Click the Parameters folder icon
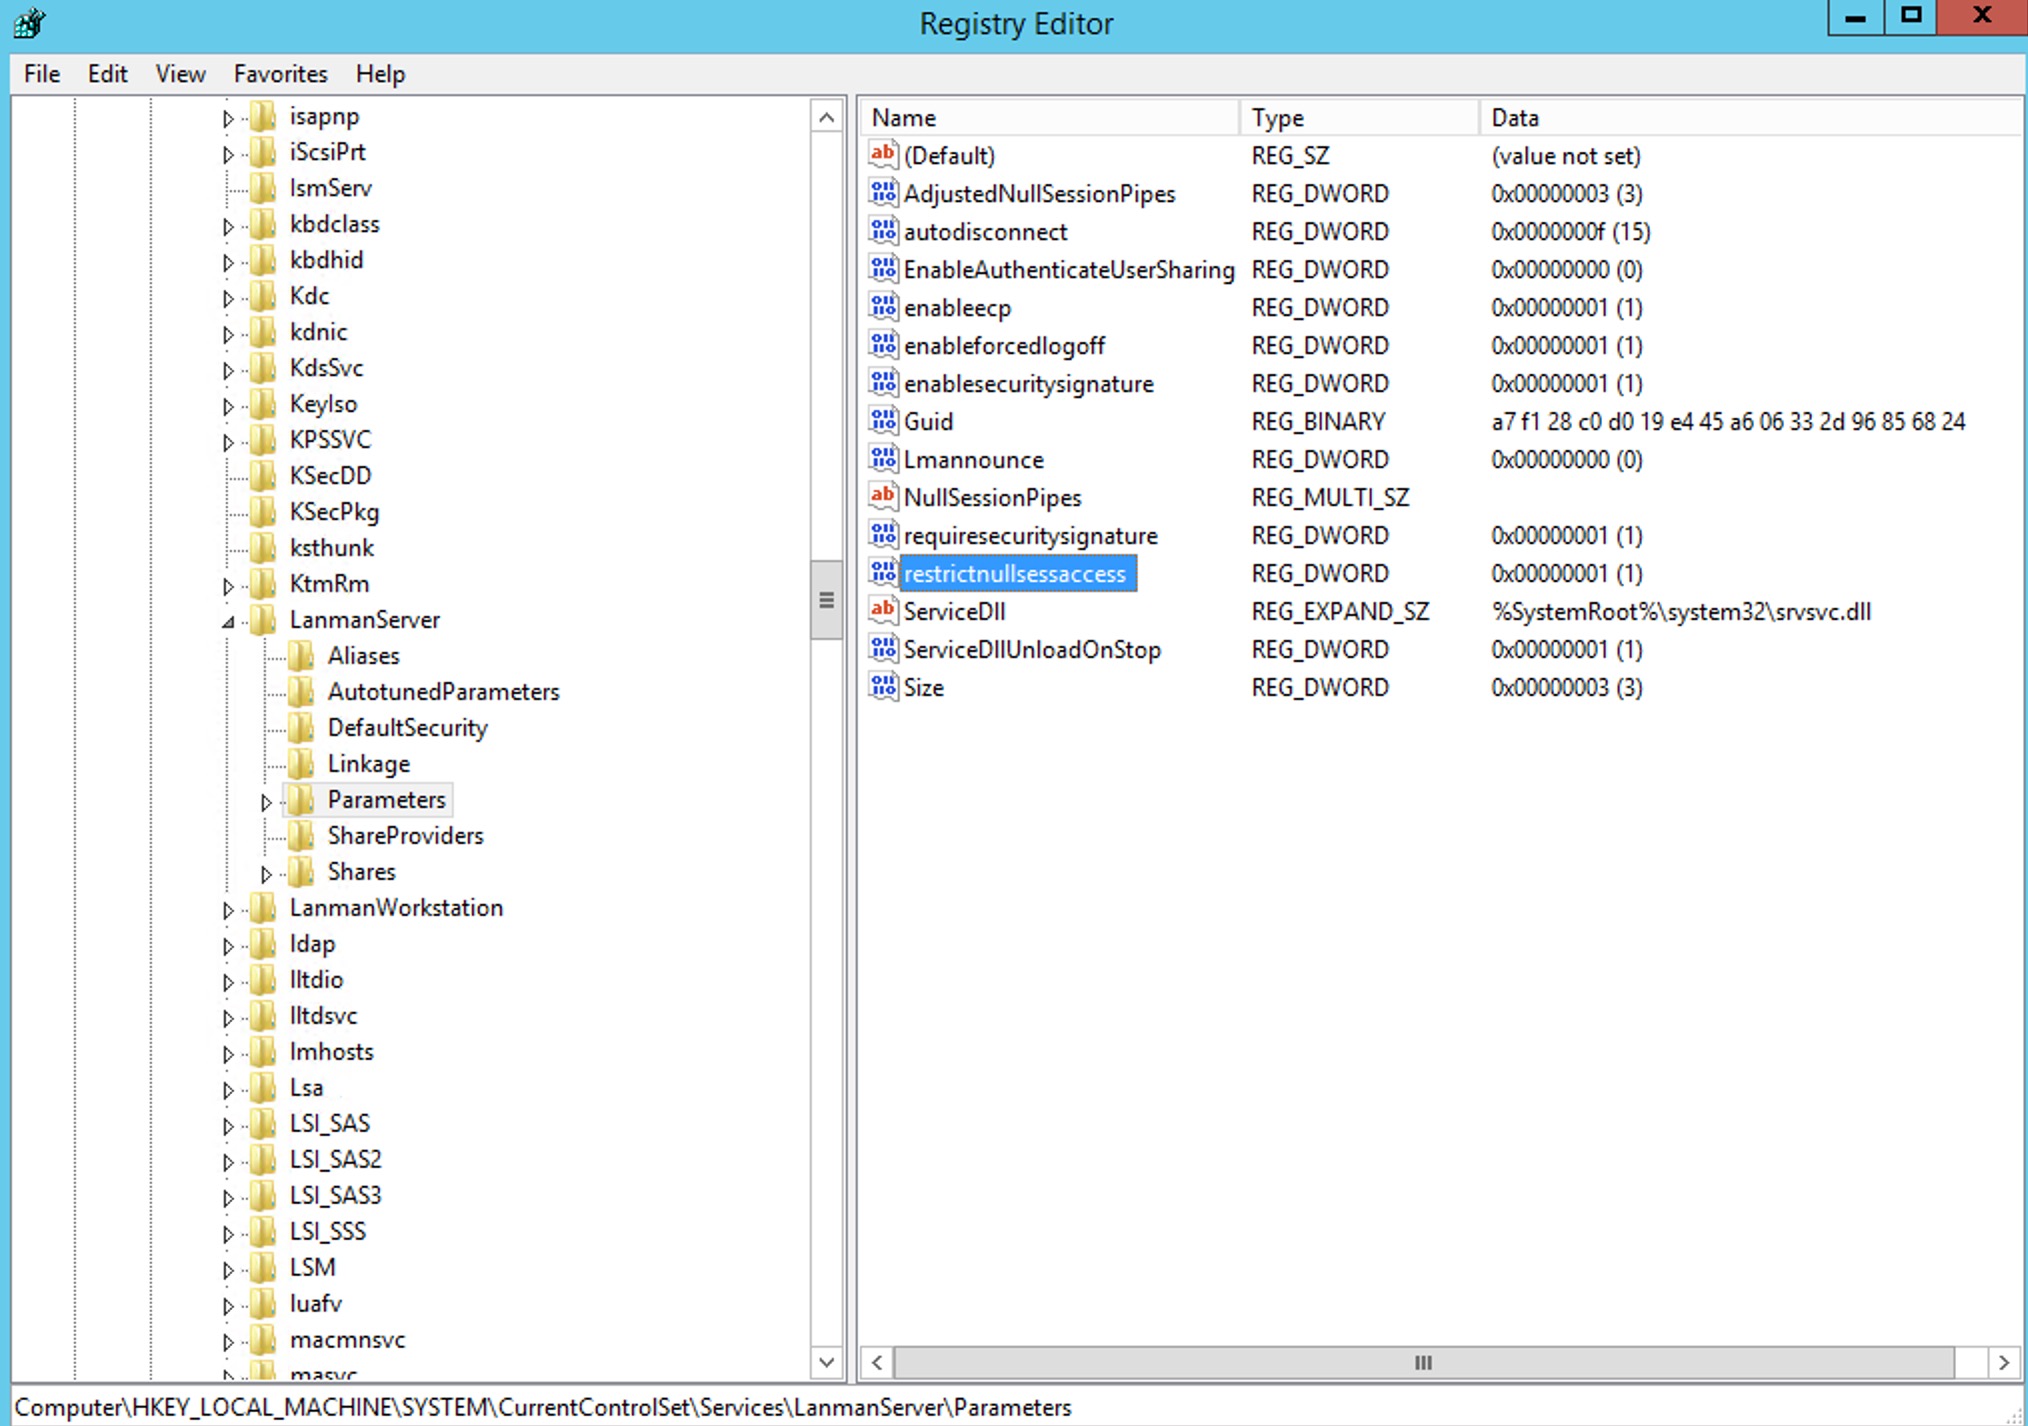The height and width of the screenshot is (1426, 2028). coord(301,799)
